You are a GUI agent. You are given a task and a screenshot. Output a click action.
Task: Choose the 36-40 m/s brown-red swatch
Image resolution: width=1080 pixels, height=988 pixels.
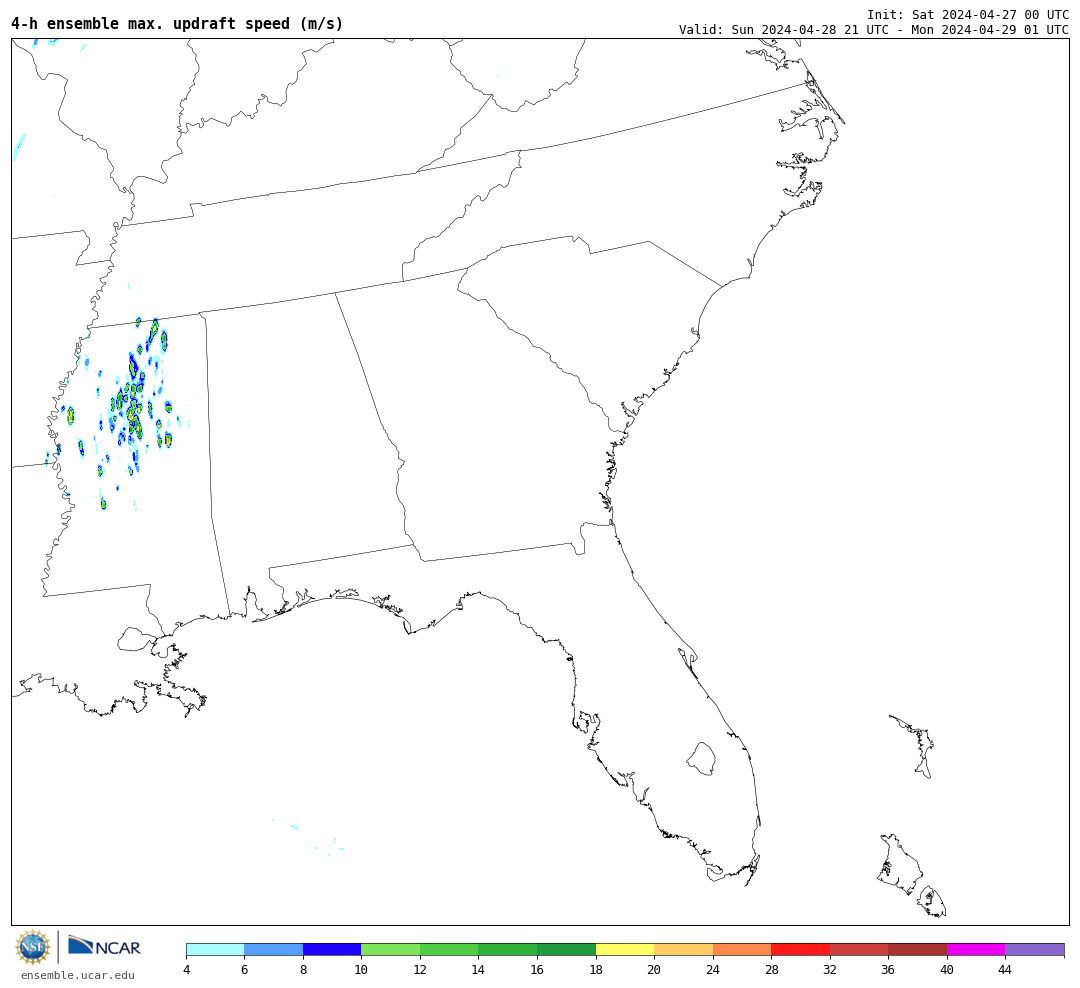pos(917,949)
